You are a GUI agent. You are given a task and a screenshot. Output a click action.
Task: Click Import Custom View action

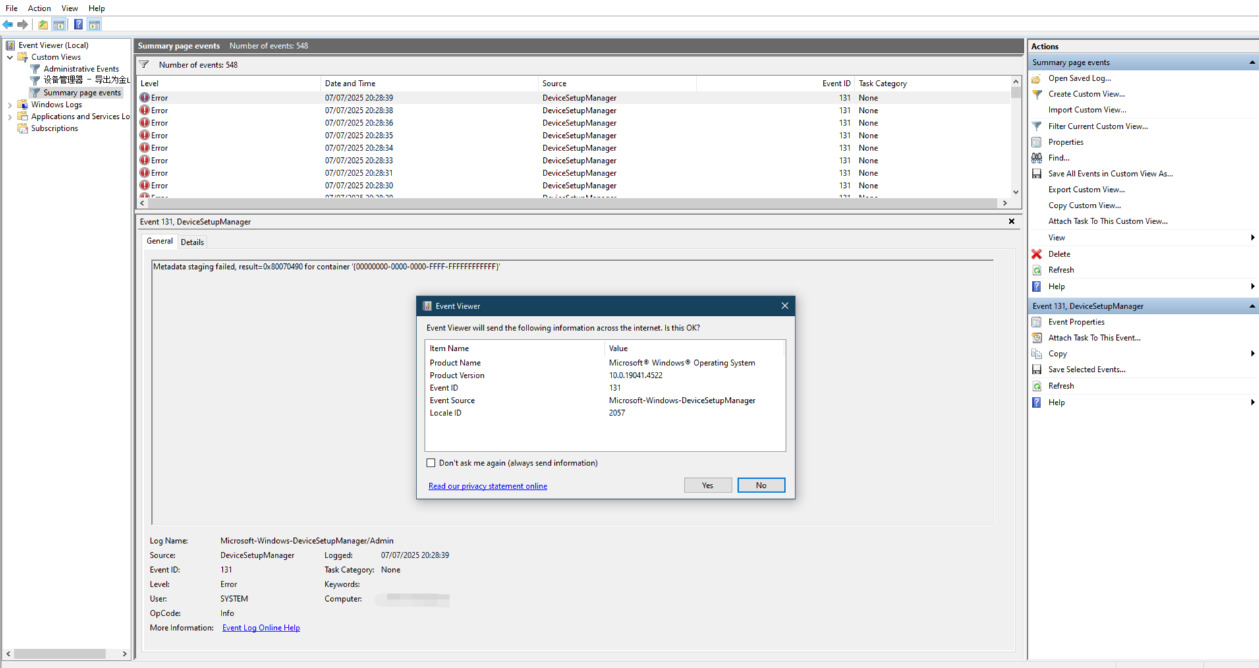click(1087, 110)
